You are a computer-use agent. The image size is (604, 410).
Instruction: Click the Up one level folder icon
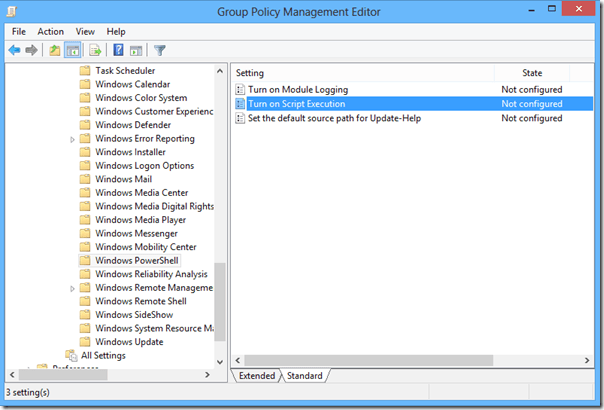tap(55, 50)
